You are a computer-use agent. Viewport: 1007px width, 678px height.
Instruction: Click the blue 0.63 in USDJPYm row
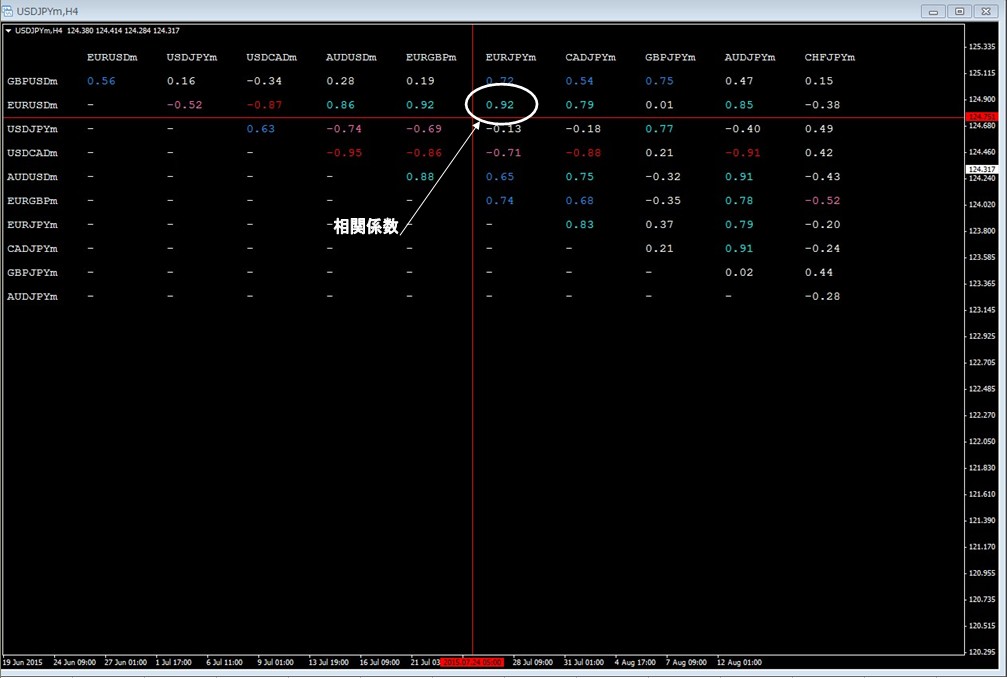[260, 129]
